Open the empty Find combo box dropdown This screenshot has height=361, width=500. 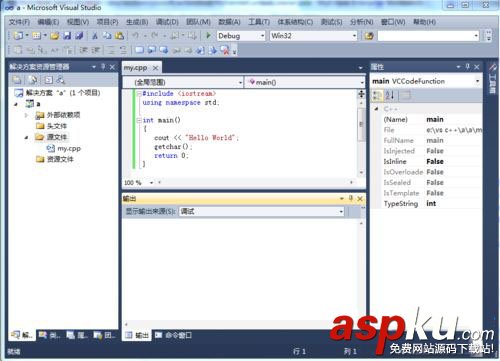[476, 36]
